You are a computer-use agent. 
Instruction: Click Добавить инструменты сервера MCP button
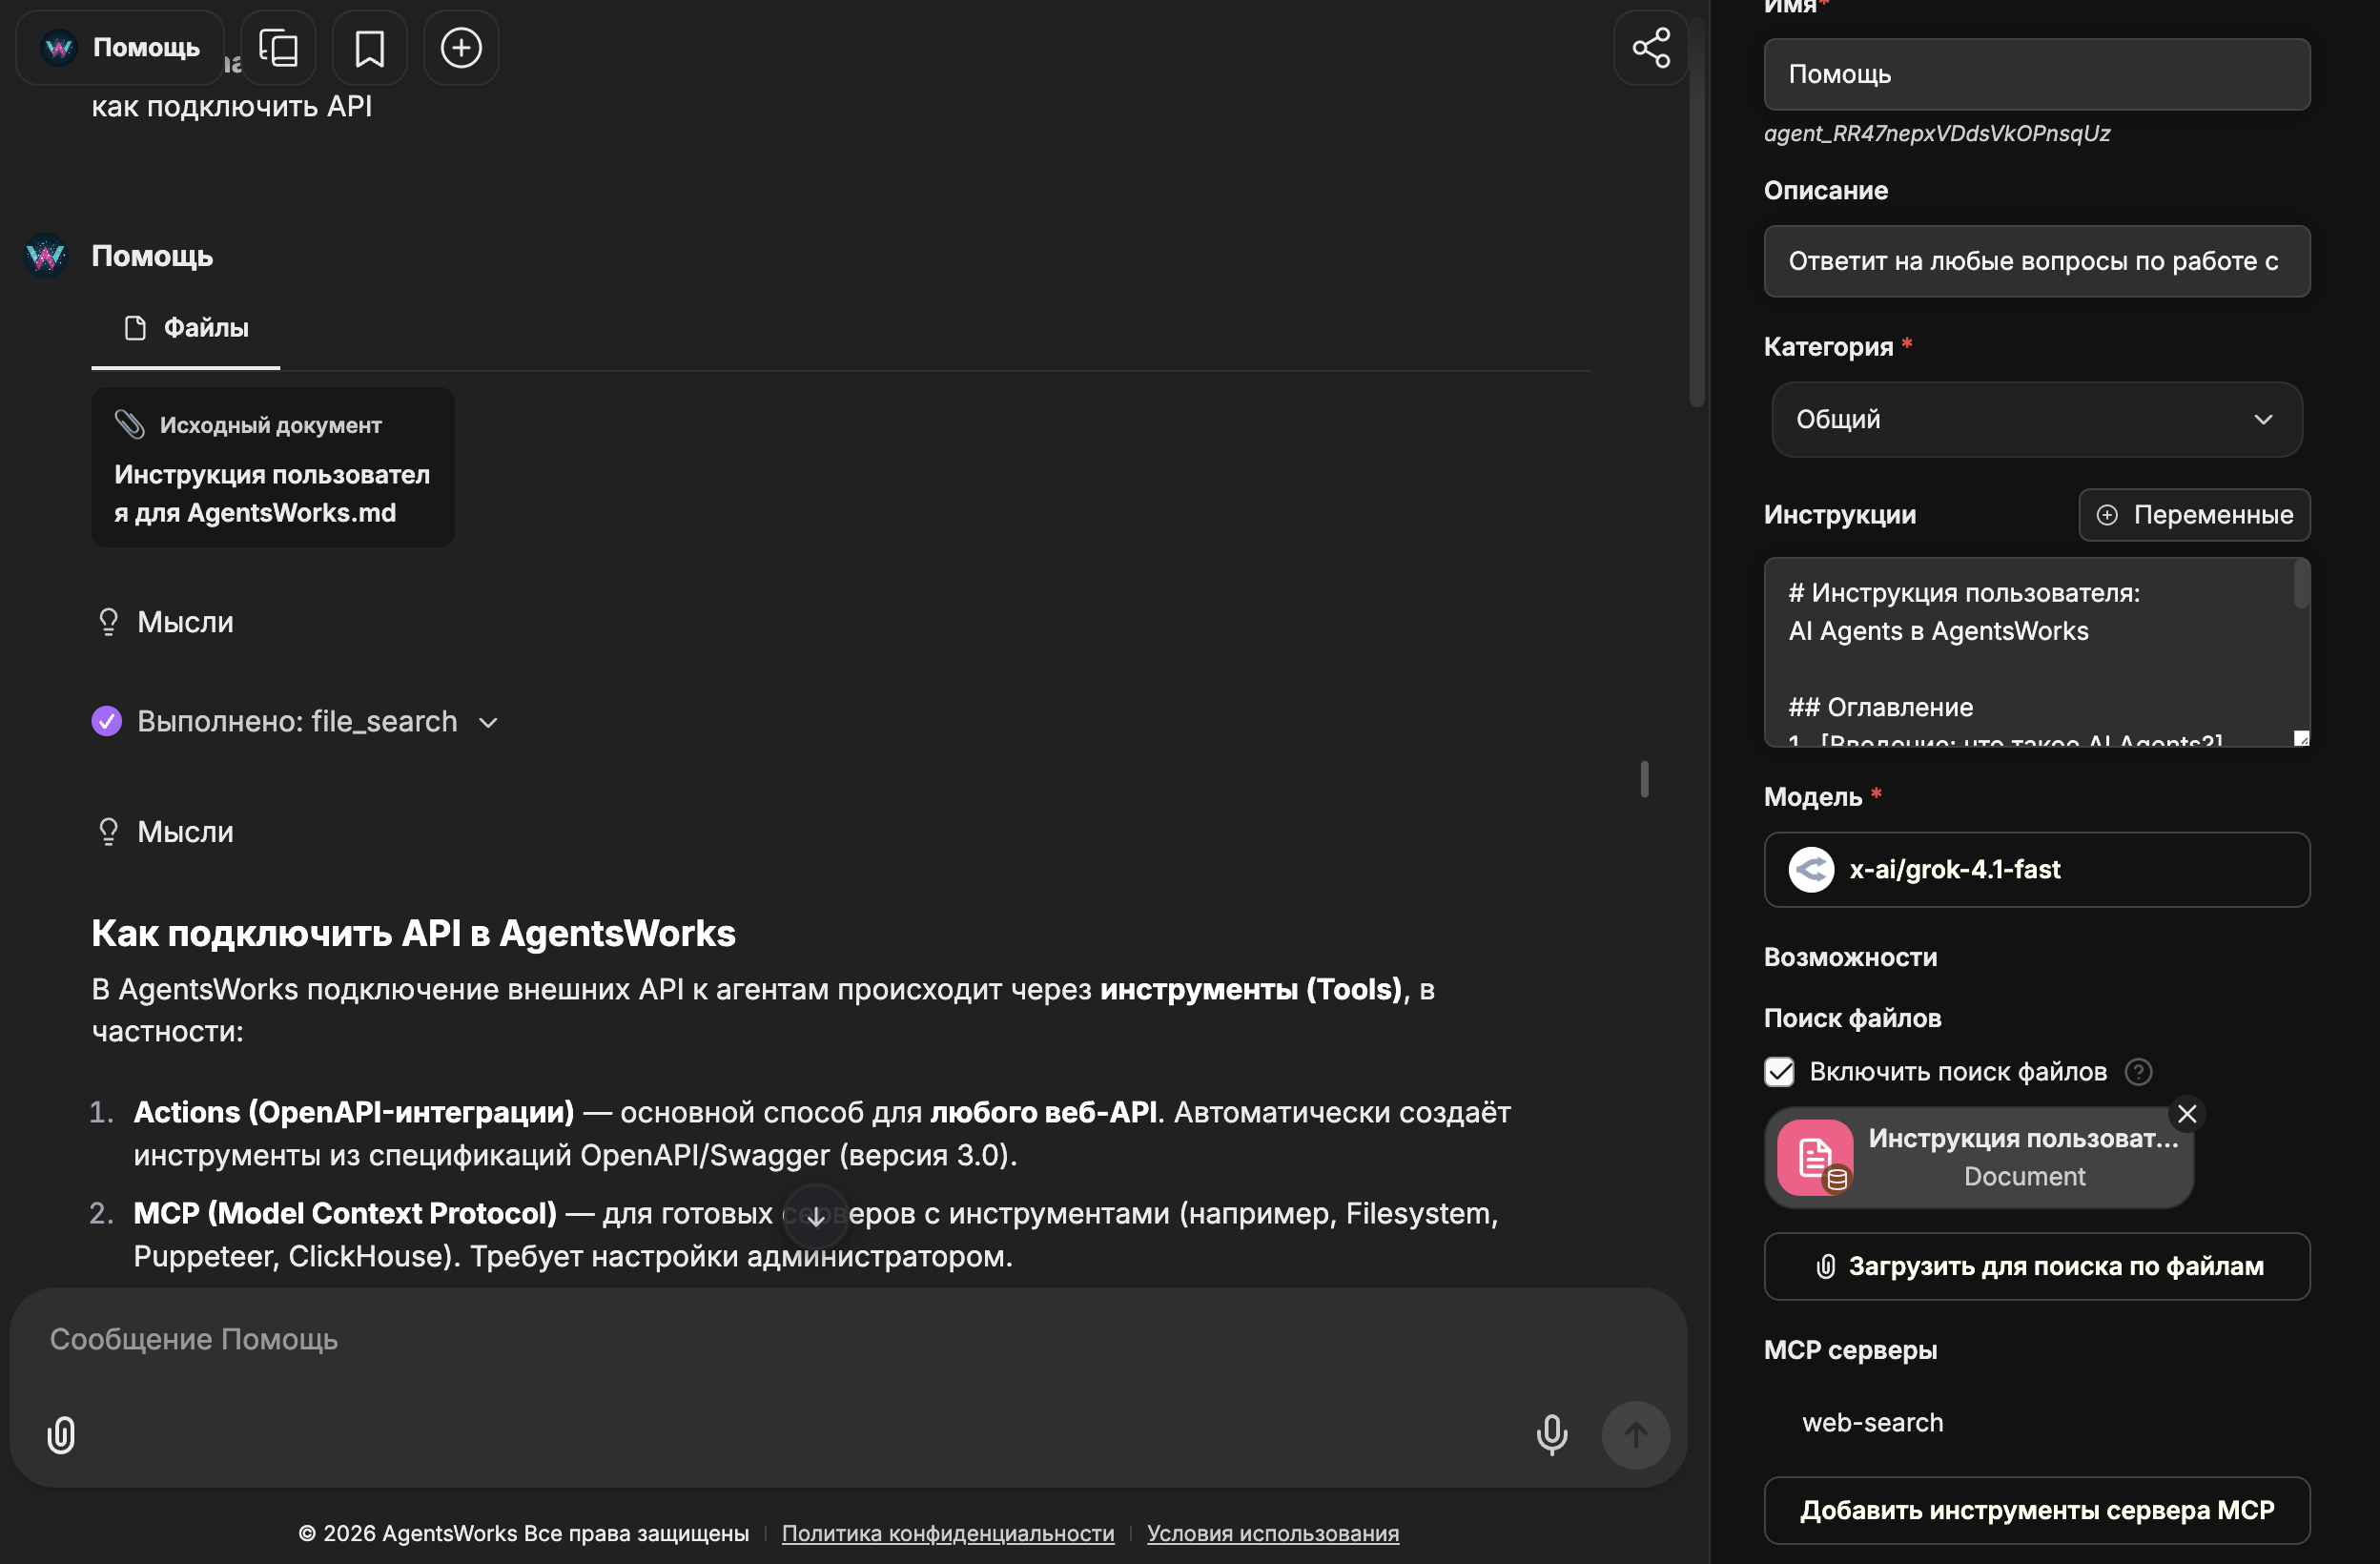coord(2036,1510)
